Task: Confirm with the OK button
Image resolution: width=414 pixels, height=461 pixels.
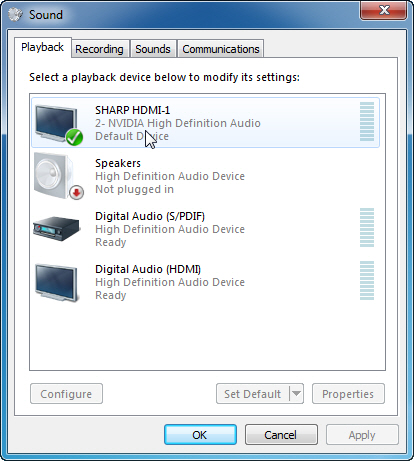Action: [x=200, y=435]
